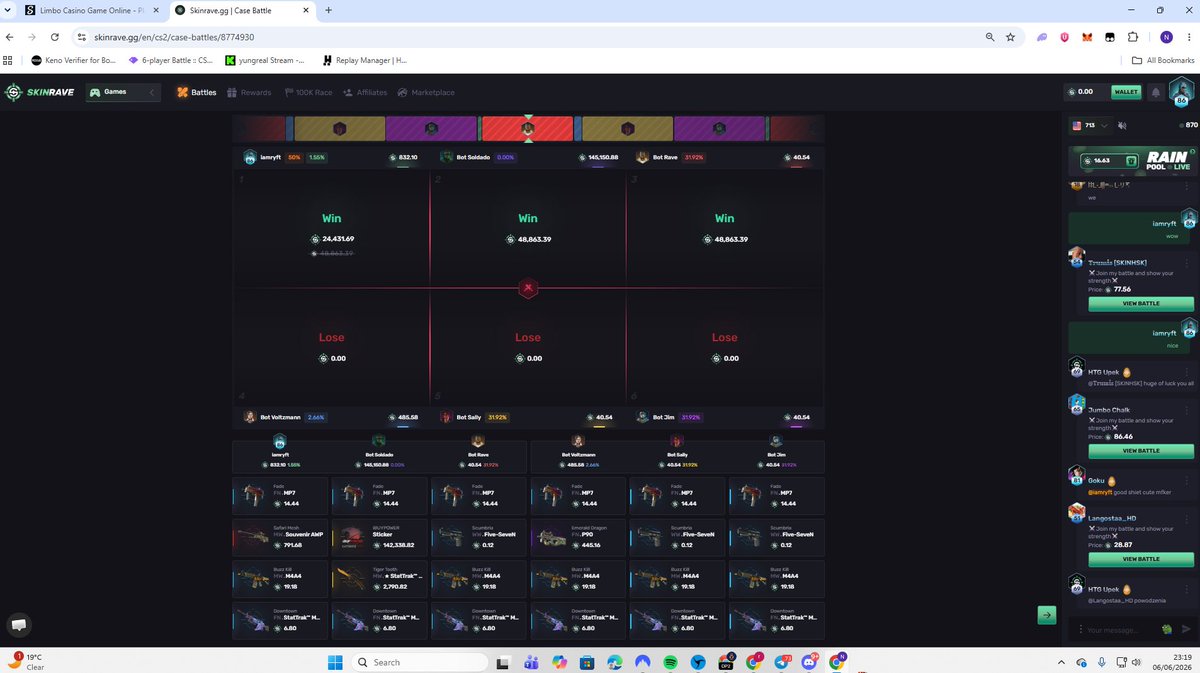
Task: Select the Bot Sally player column header
Action: [677, 450]
